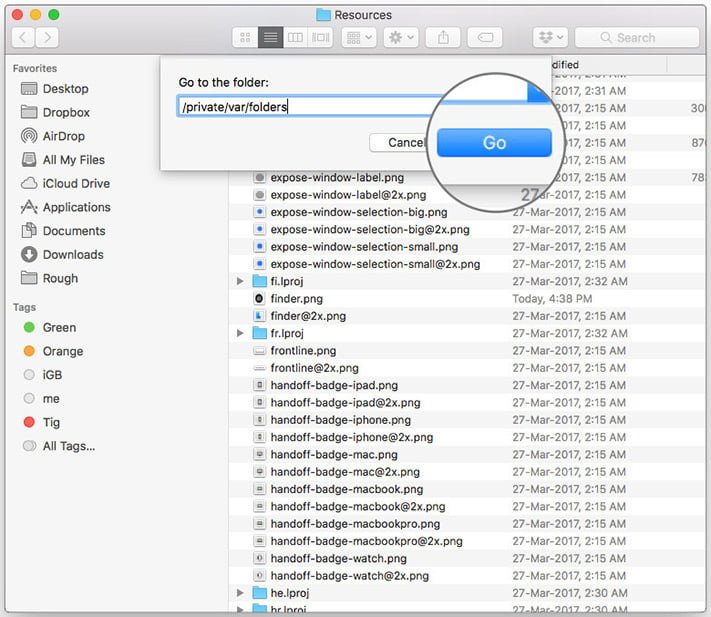This screenshot has width=711, height=617.
Task: Click the blue Go button
Action: (x=494, y=143)
